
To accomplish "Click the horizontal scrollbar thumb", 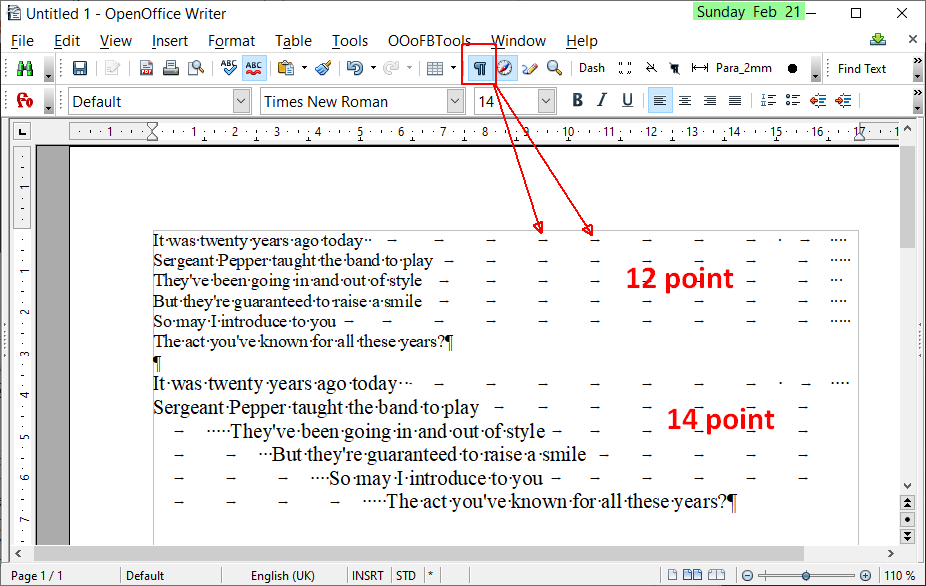I will 419,554.
